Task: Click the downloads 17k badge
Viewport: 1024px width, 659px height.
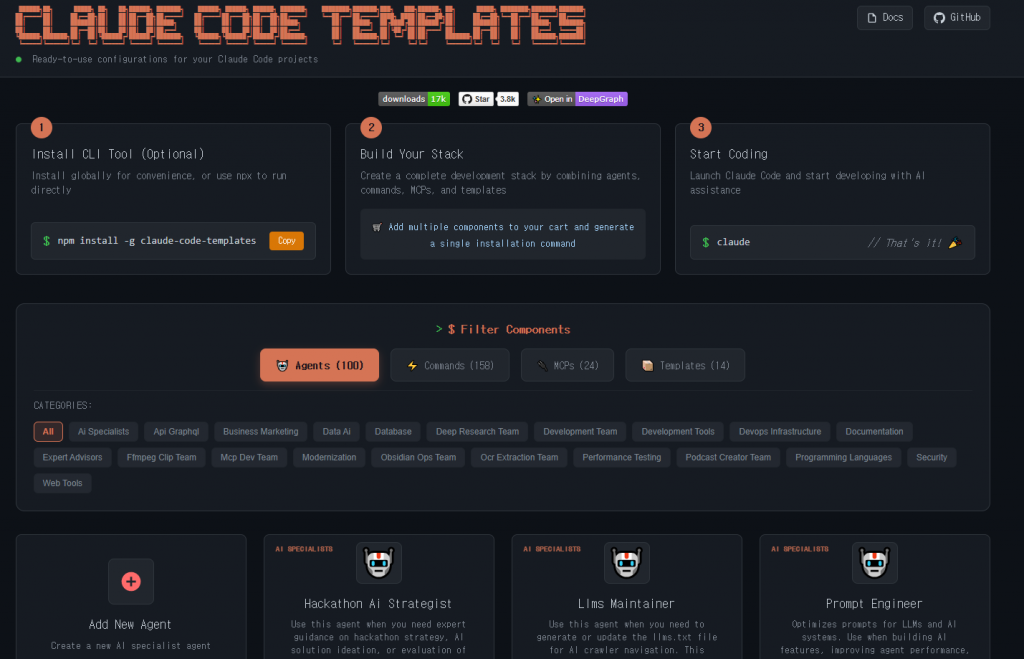Action: pos(414,99)
